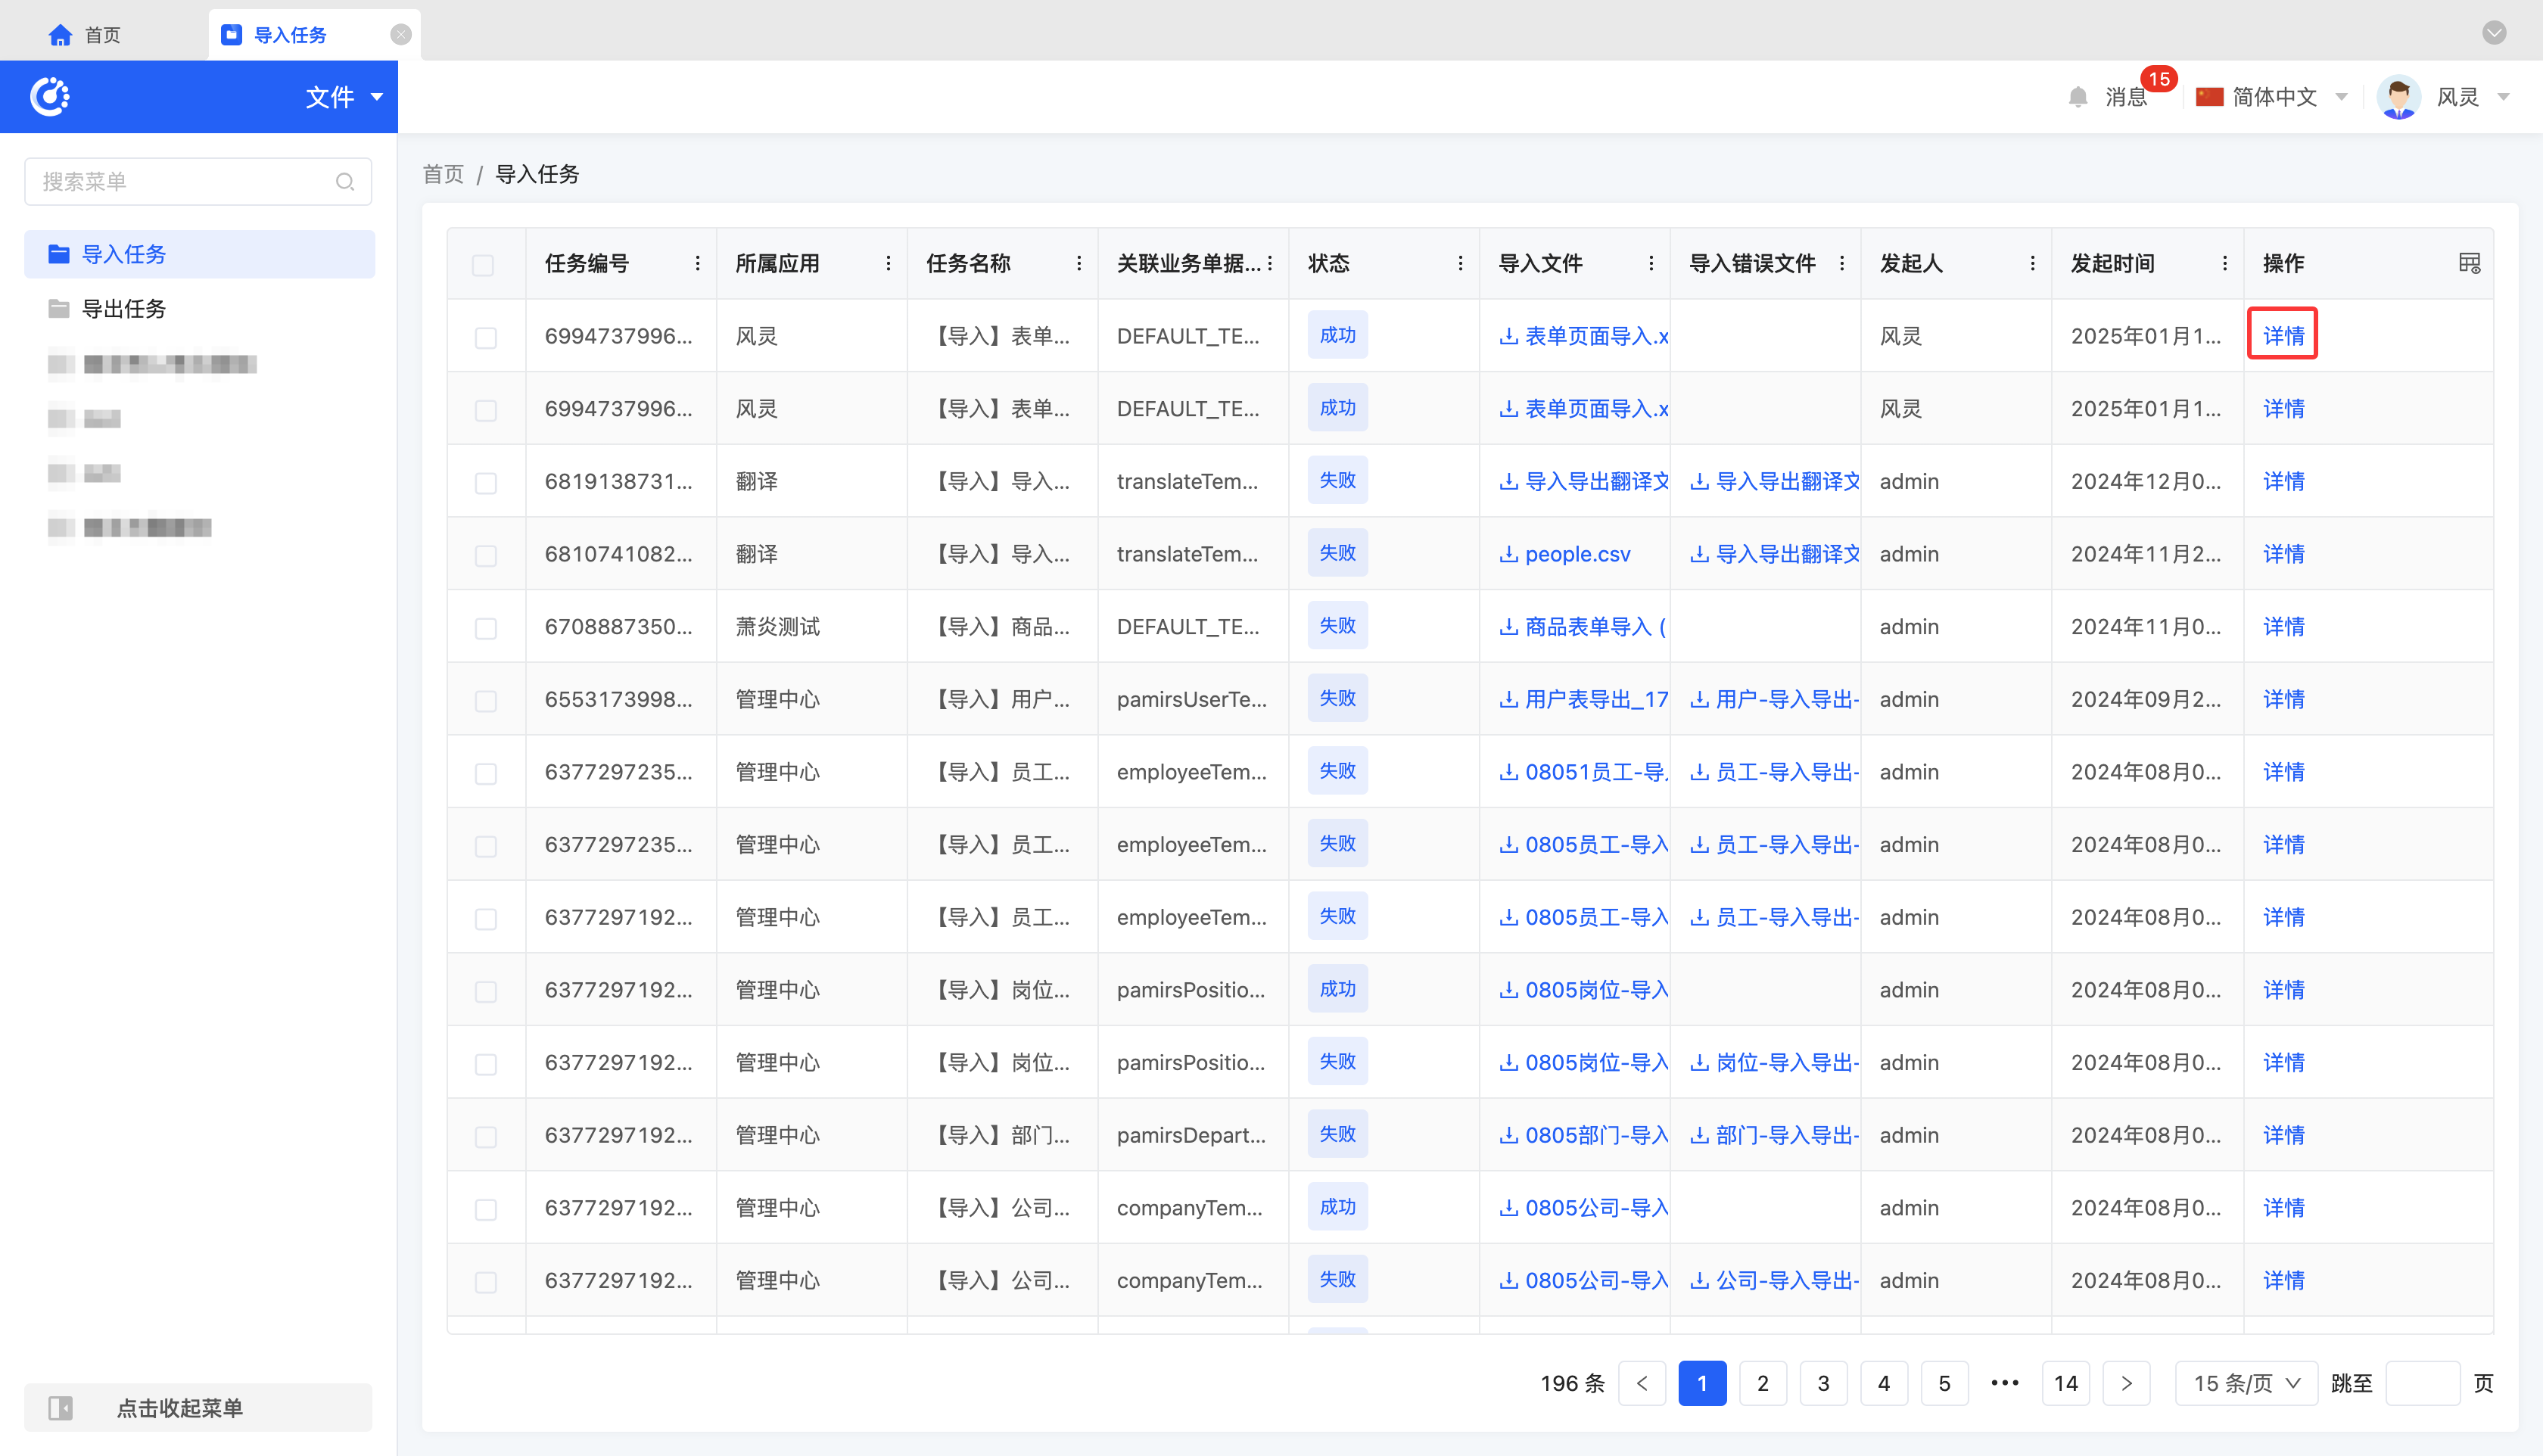This screenshot has width=2543, height=1456.
Task: Open the 任务编号 column options dots
Action: 697,263
